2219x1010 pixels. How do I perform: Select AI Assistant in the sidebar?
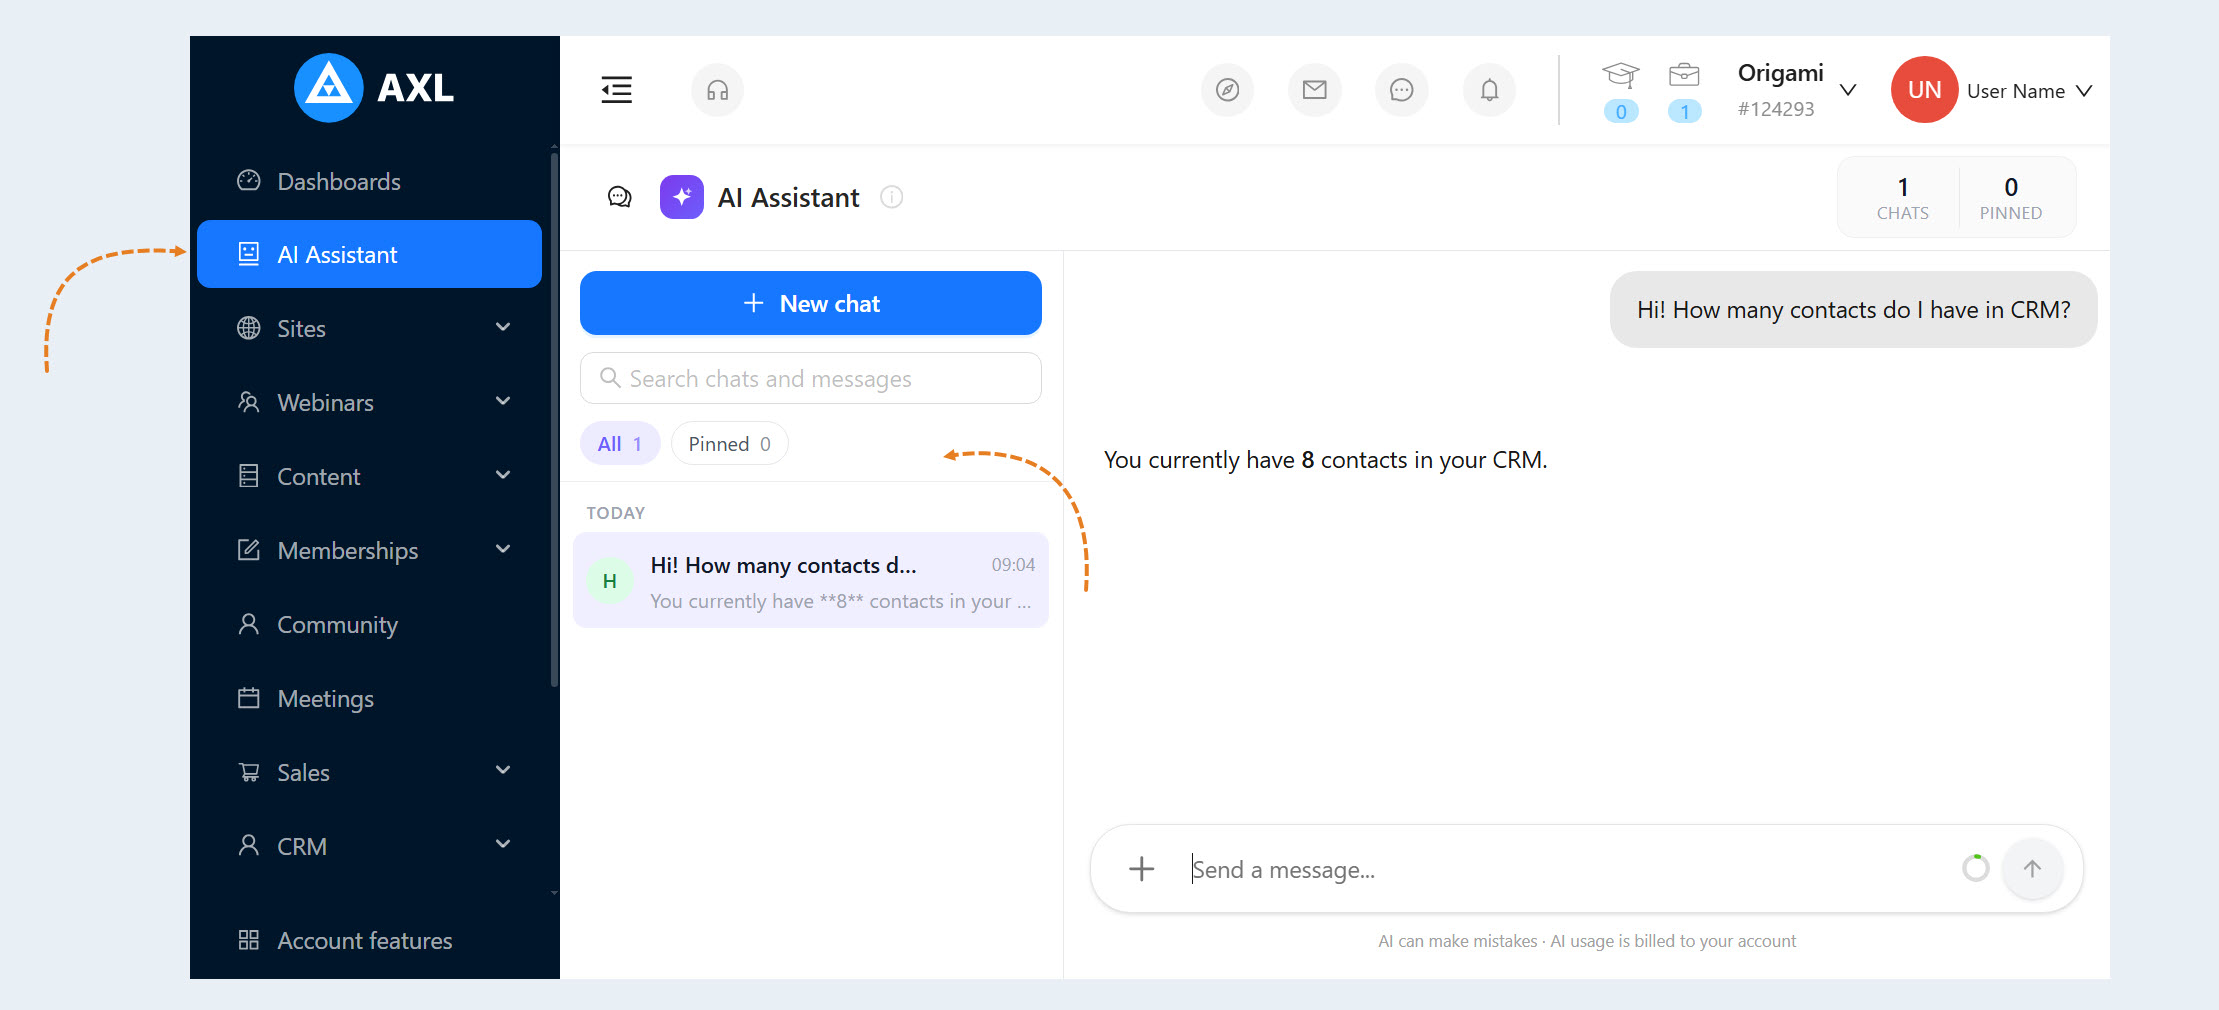[370, 254]
